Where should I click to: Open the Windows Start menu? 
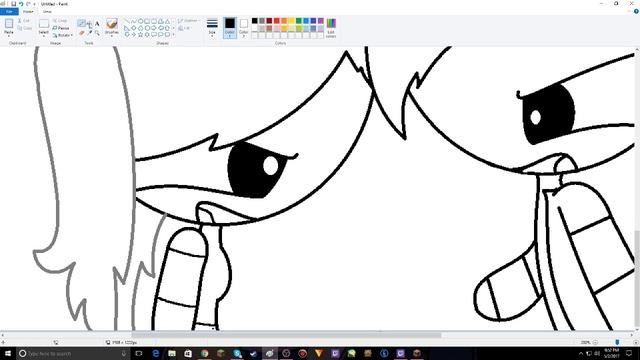point(8,353)
